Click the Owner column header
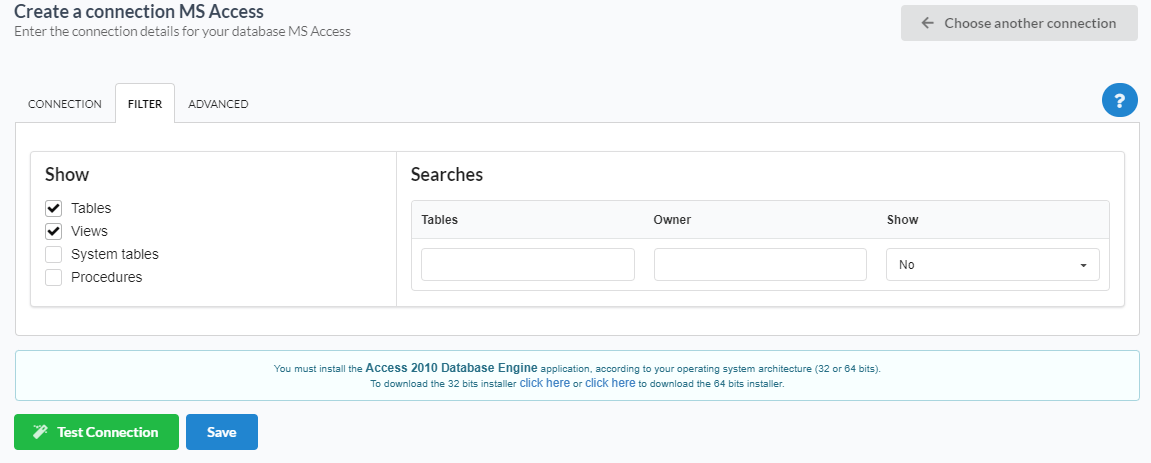This screenshot has width=1151, height=463. tap(672, 219)
